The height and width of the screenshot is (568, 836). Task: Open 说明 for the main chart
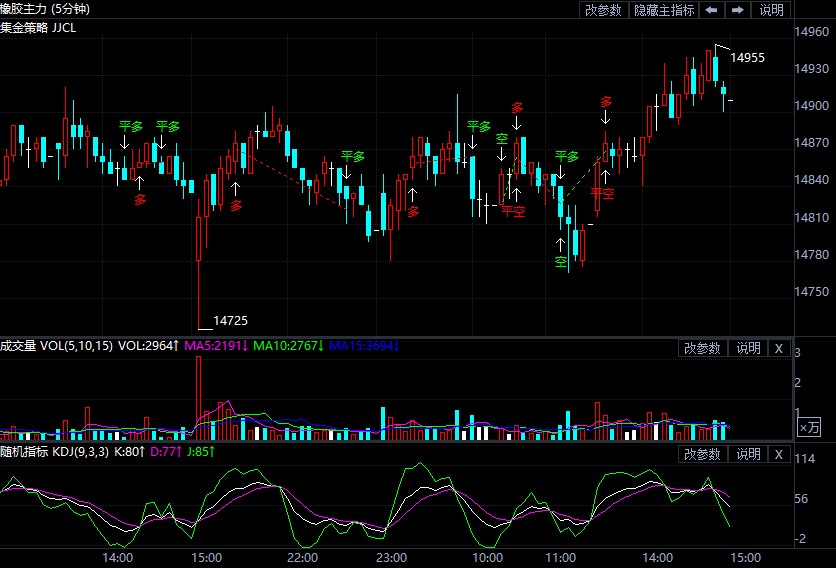tap(772, 10)
